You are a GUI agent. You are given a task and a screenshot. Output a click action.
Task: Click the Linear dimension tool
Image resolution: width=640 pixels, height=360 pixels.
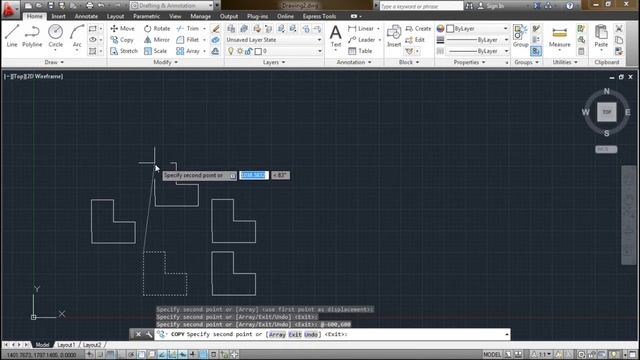361,29
